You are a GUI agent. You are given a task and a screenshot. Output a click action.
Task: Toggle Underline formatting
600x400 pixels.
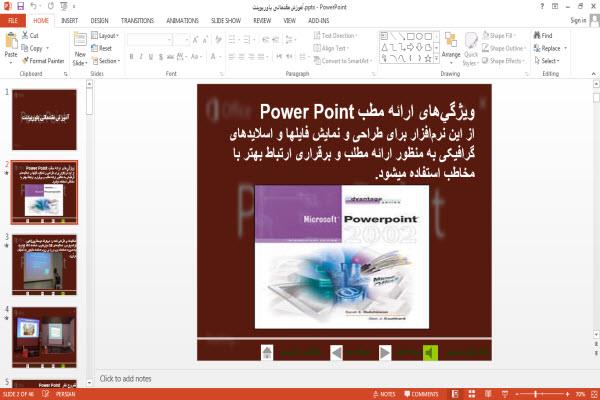(151, 57)
